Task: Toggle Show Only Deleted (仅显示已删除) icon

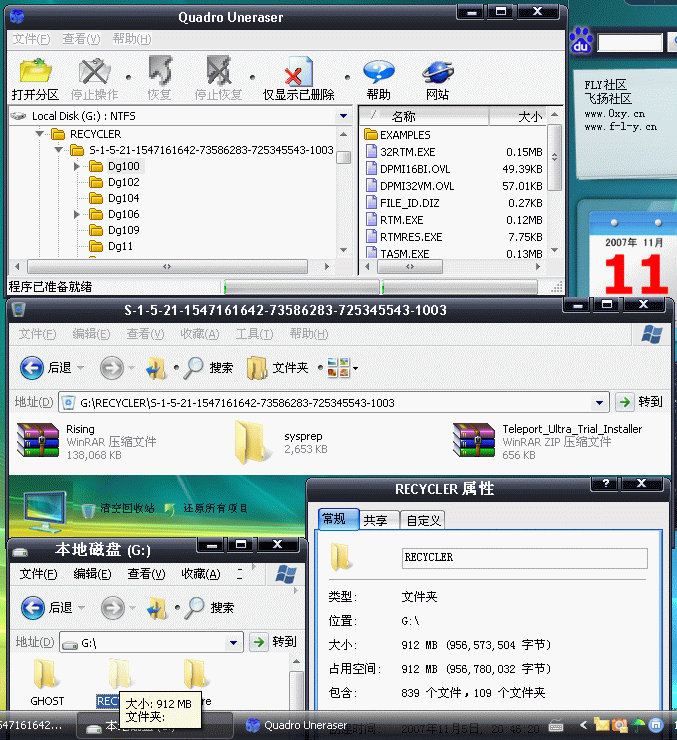Action: [298, 72]
